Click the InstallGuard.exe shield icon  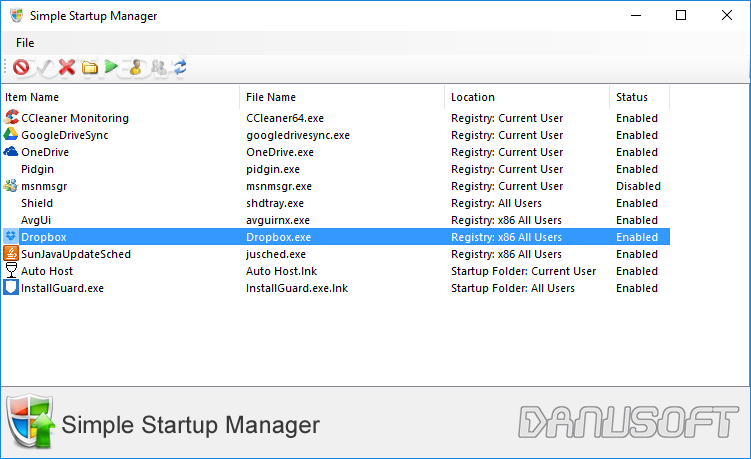click(x=11, y=287)
